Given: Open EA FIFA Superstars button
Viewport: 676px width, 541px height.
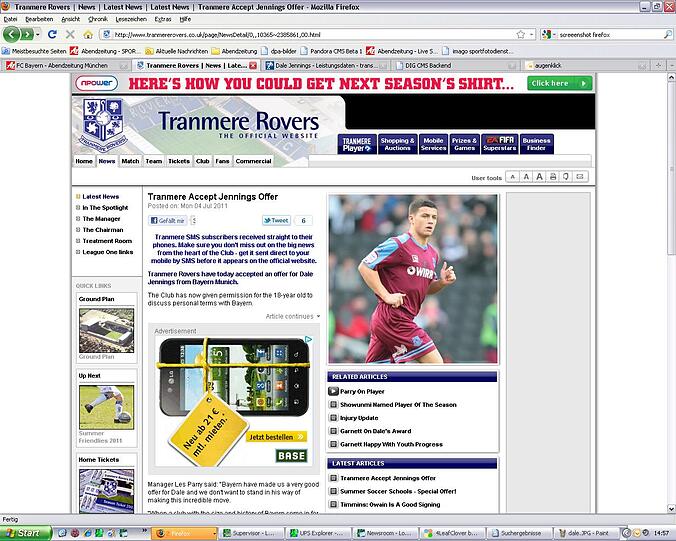Looking at the screenshot, I should (500, 144).
